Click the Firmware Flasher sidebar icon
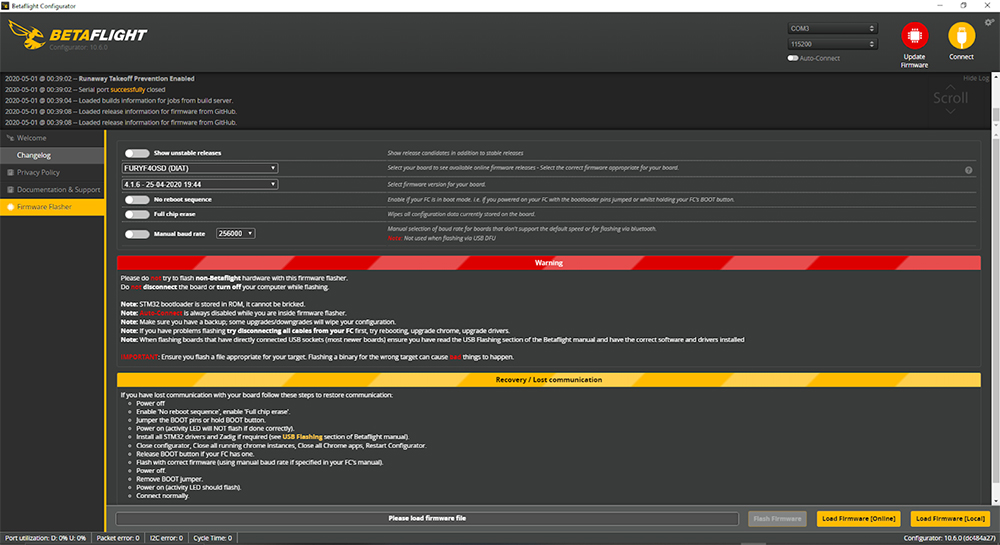 pyautogui.click(x=10, y=207)
